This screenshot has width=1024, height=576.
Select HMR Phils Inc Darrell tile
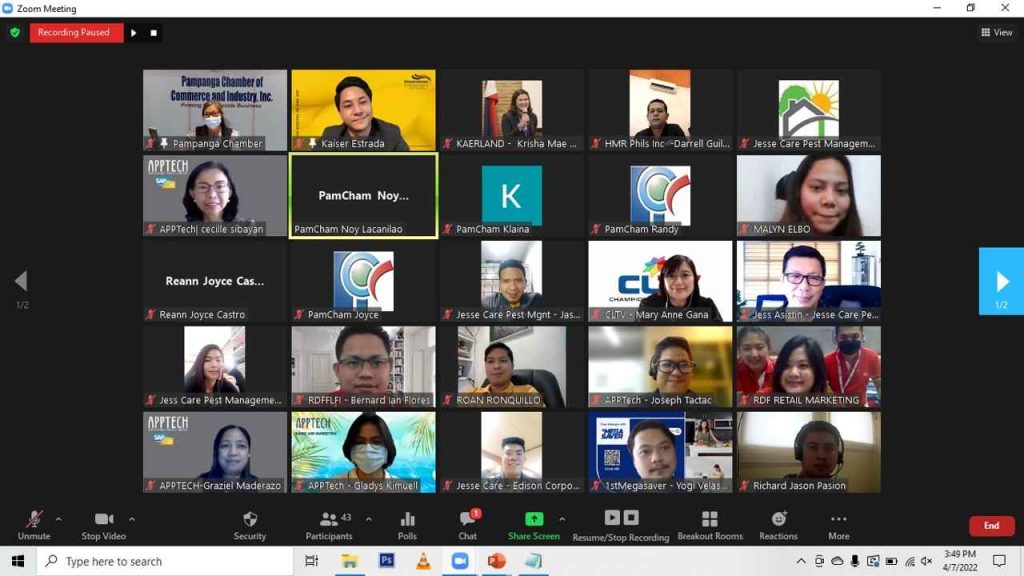click(x=660, y=110)
